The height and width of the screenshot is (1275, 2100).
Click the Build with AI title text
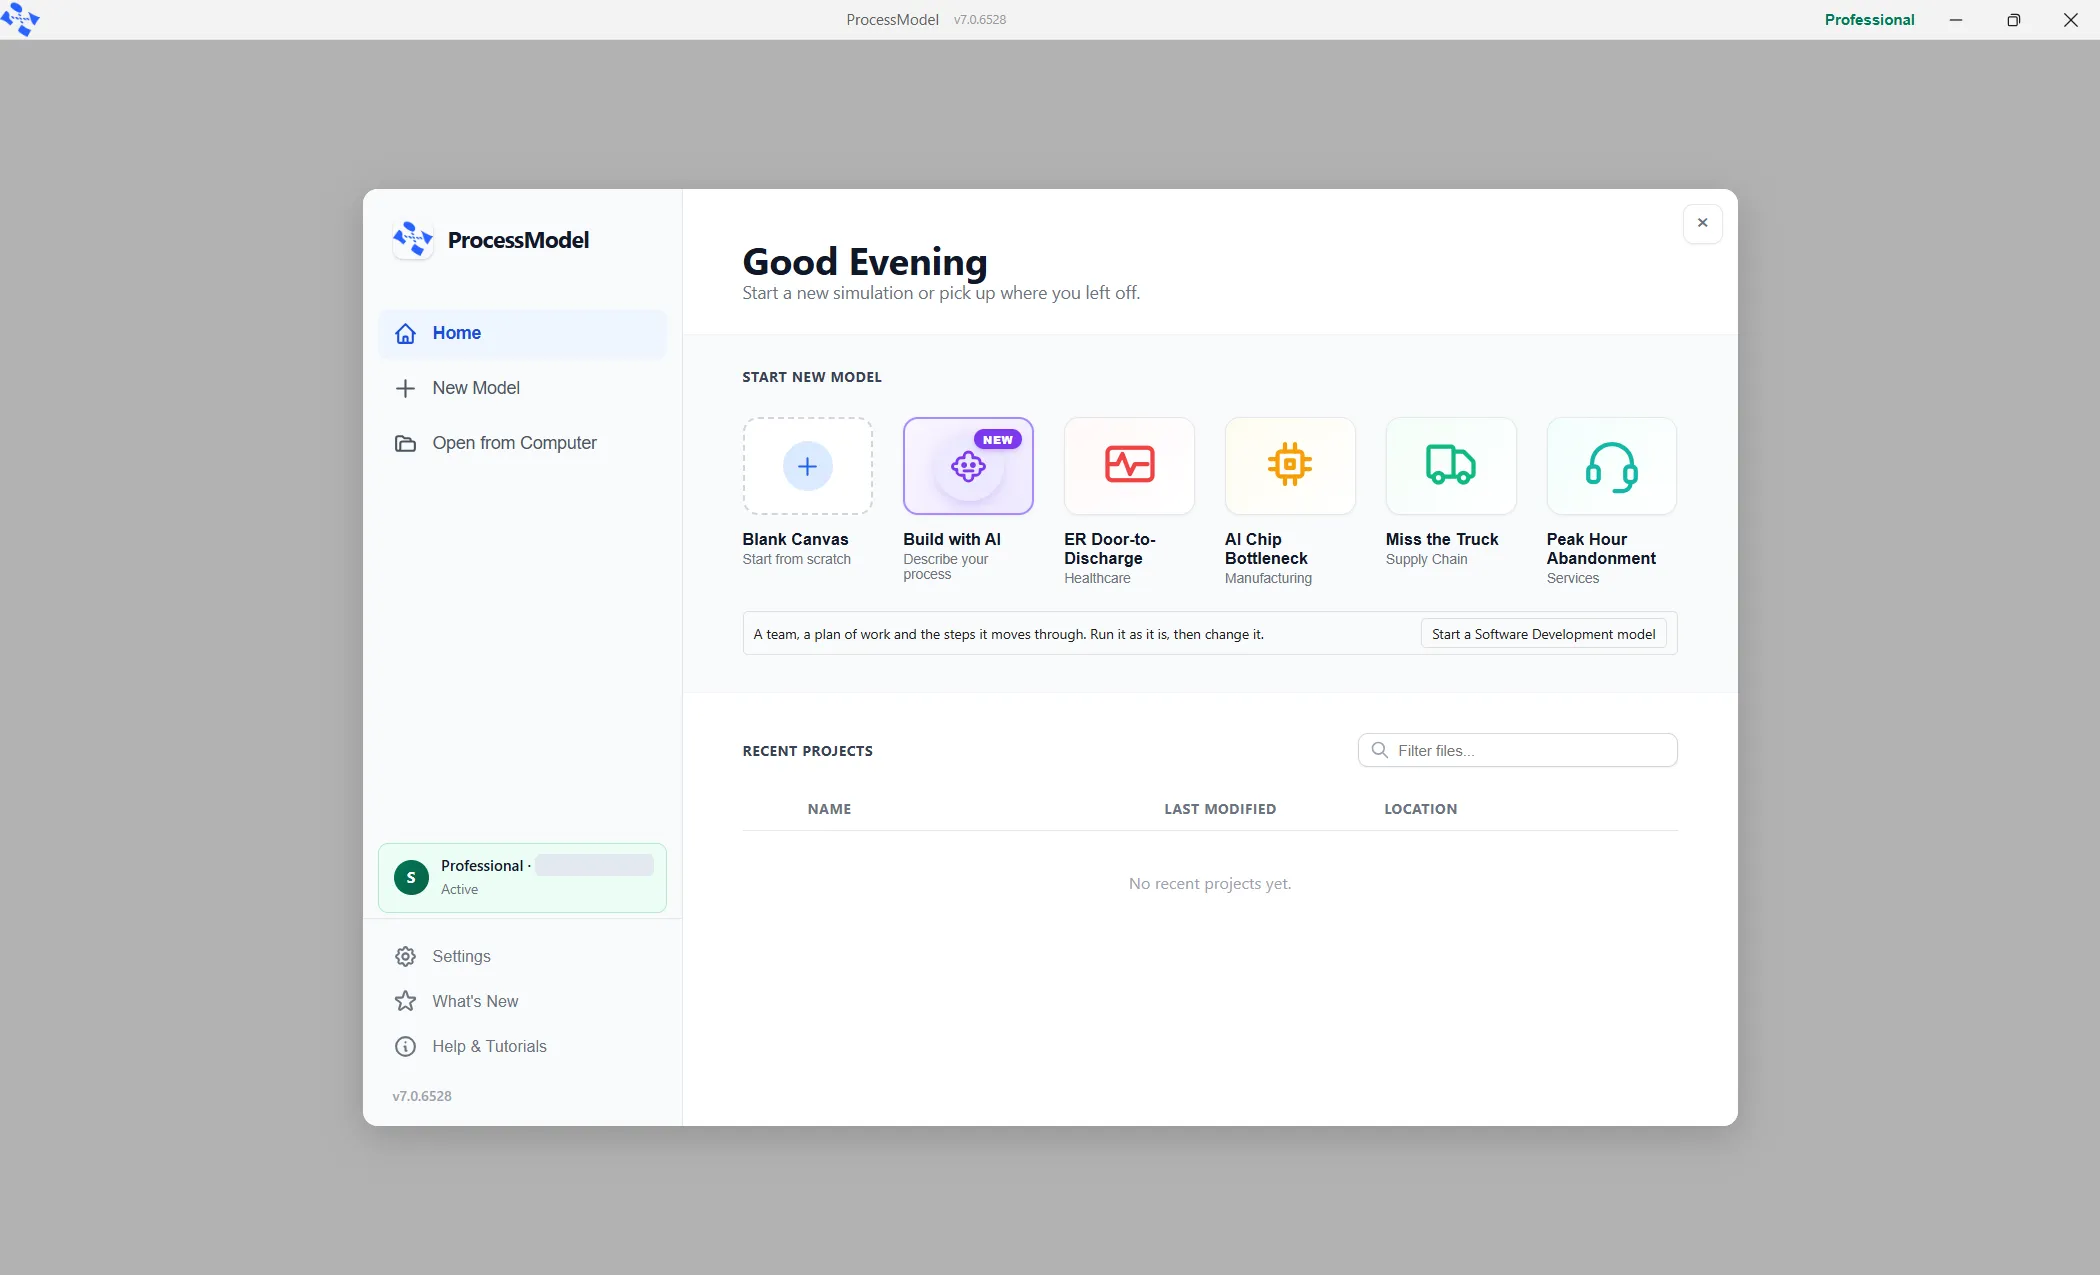pyautogui.click(x=952, y=539)
